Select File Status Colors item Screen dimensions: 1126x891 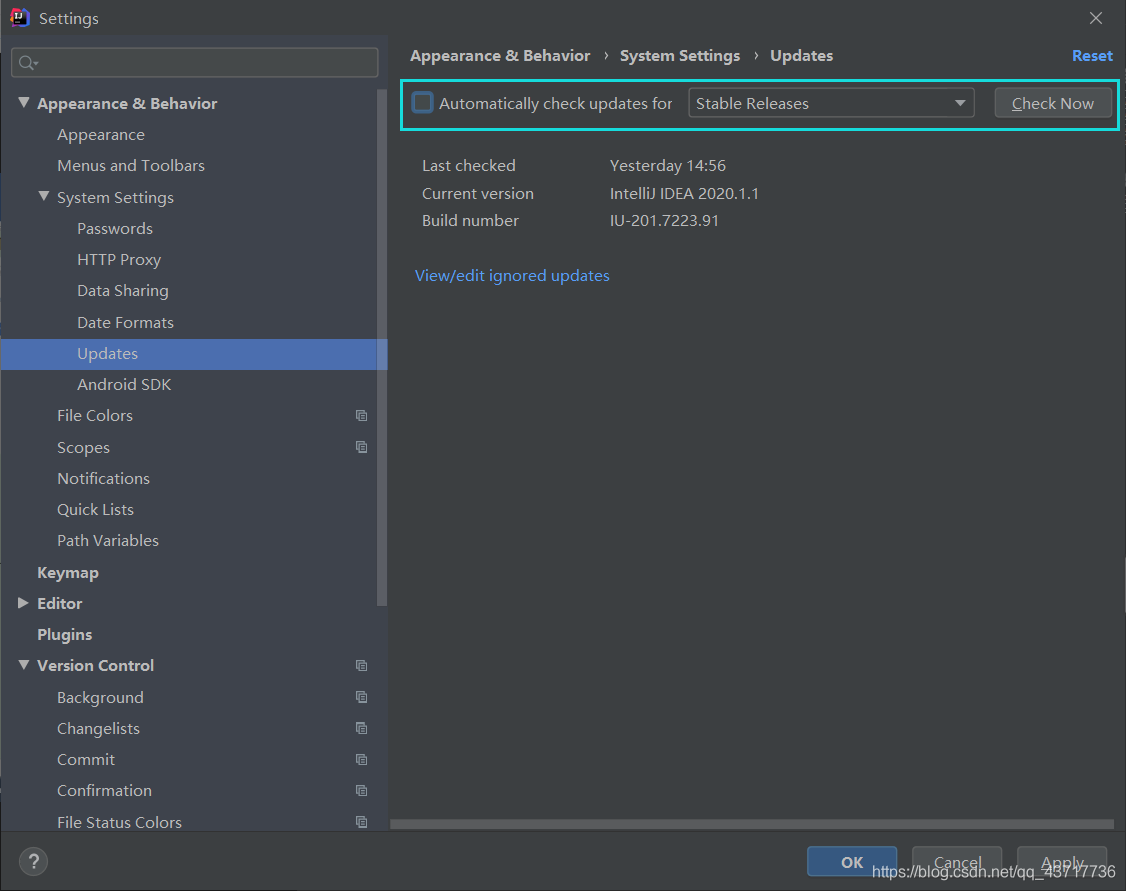119,822
